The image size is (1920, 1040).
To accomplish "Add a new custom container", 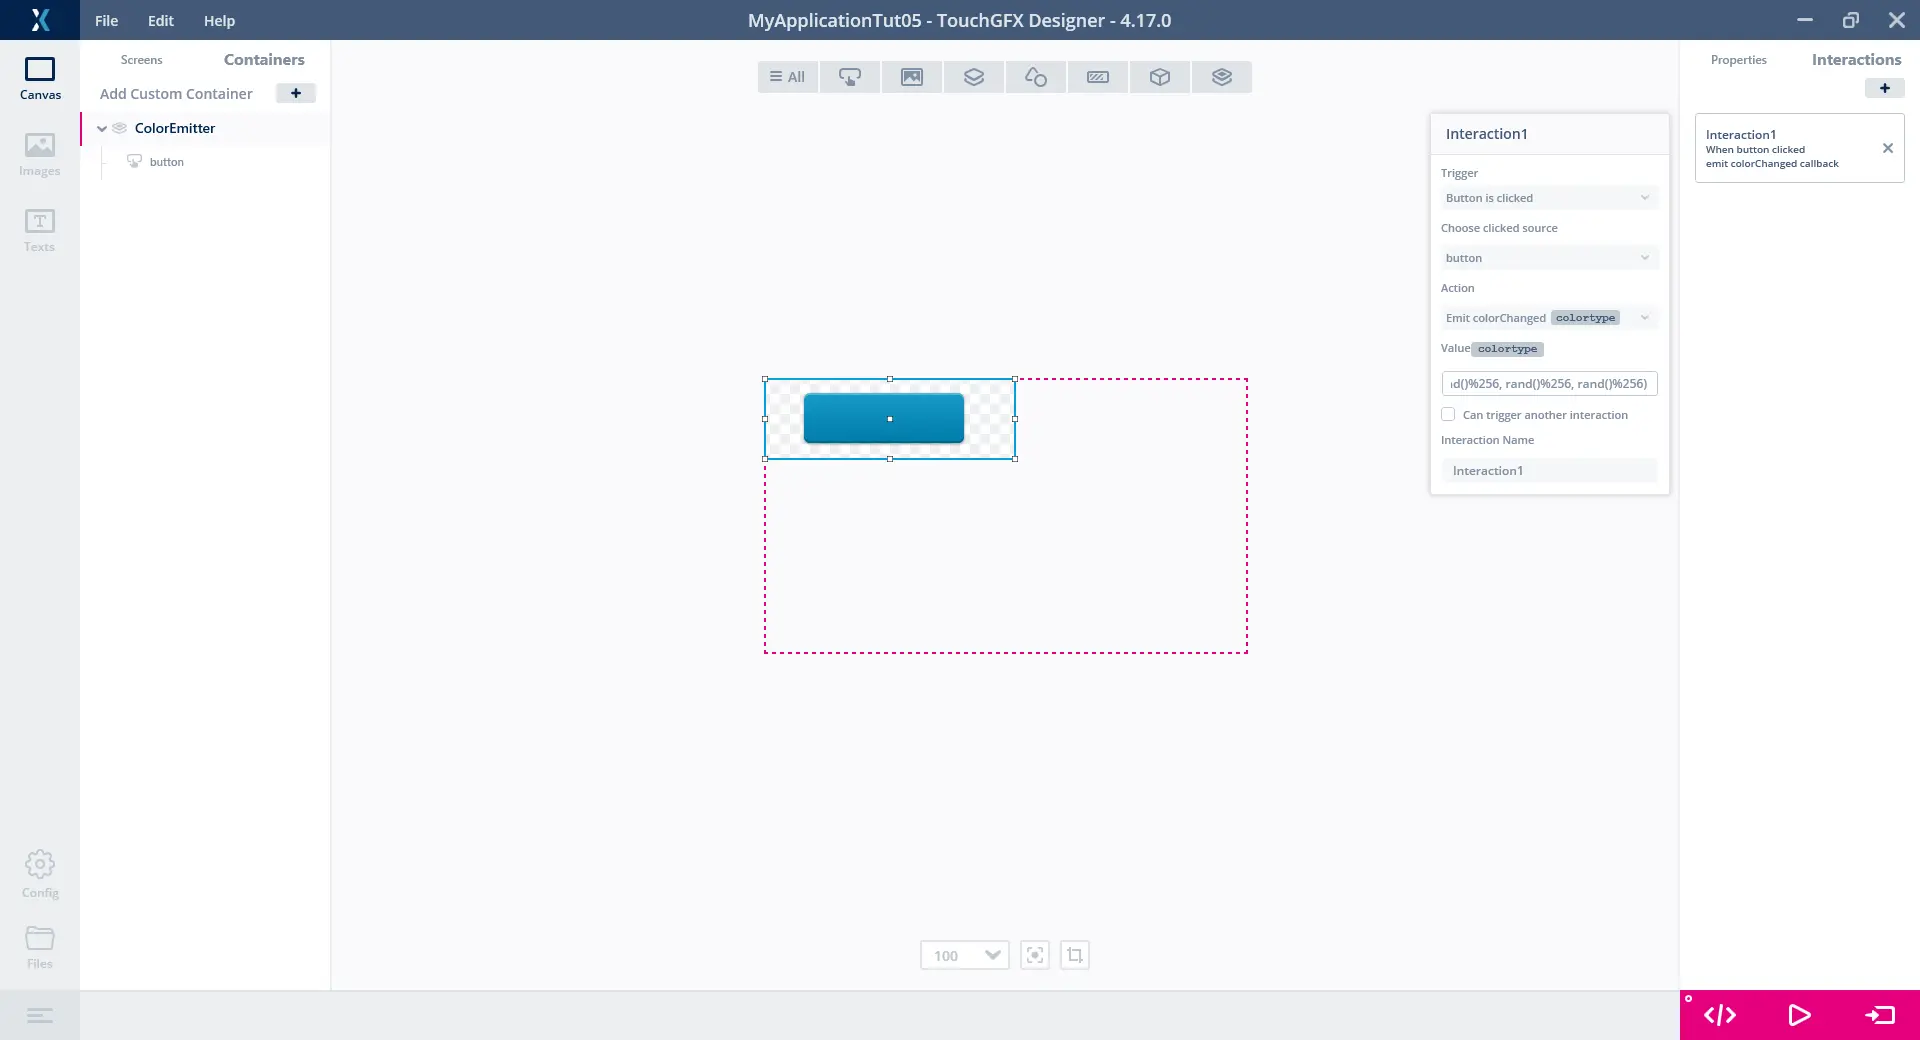I will (x=295, y=93).
